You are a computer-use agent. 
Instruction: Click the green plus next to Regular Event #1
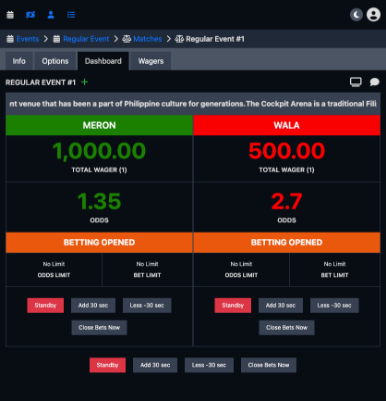pyautogui.click(x=85, y=82)
